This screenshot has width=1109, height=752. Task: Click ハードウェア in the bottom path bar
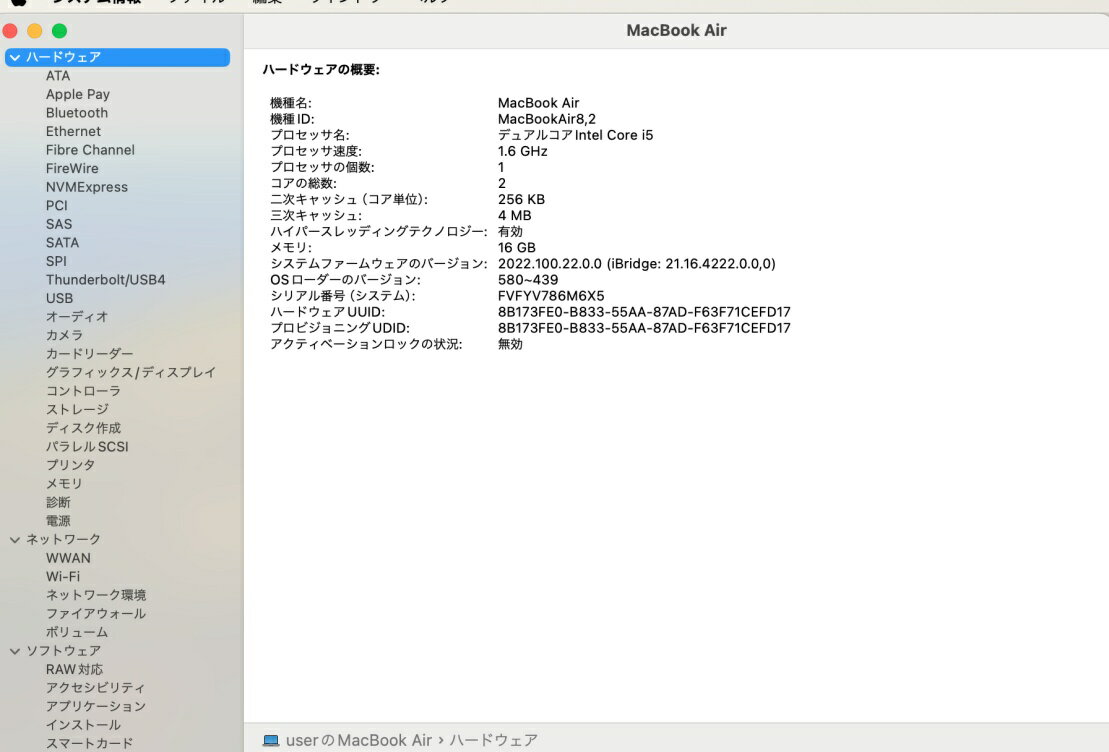[493, 740]
